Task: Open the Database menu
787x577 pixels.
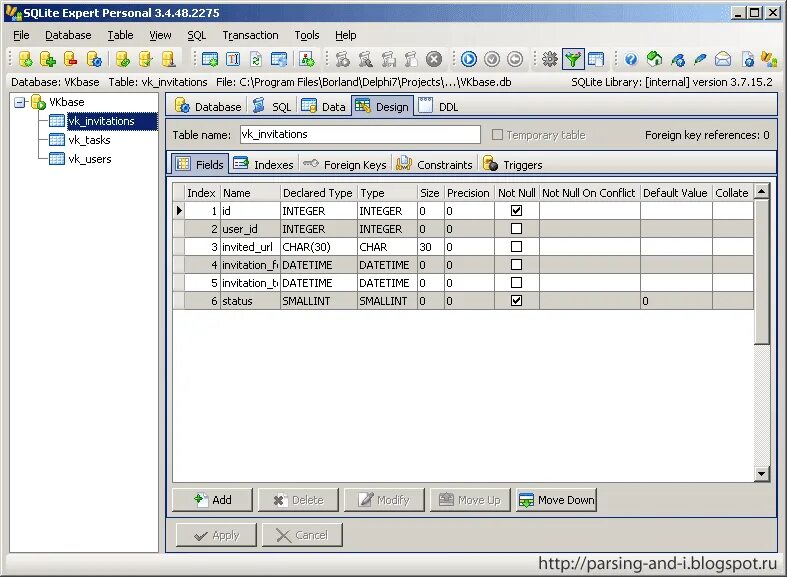Action: [x=68, y=35]
